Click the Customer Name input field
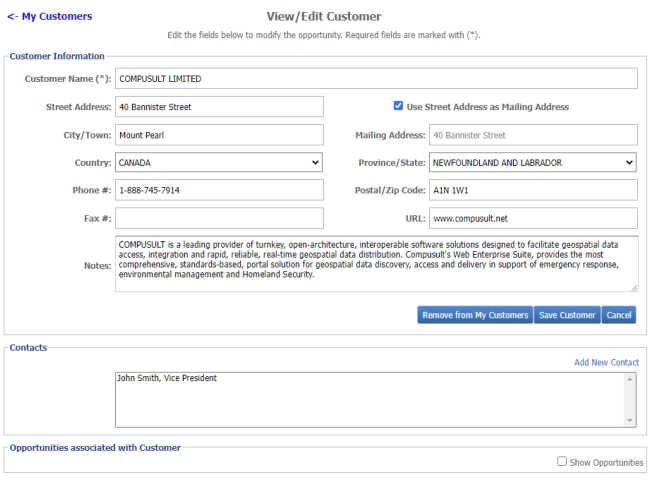The width and height of the screenshot is (658, 484). [x=376, y=78]
